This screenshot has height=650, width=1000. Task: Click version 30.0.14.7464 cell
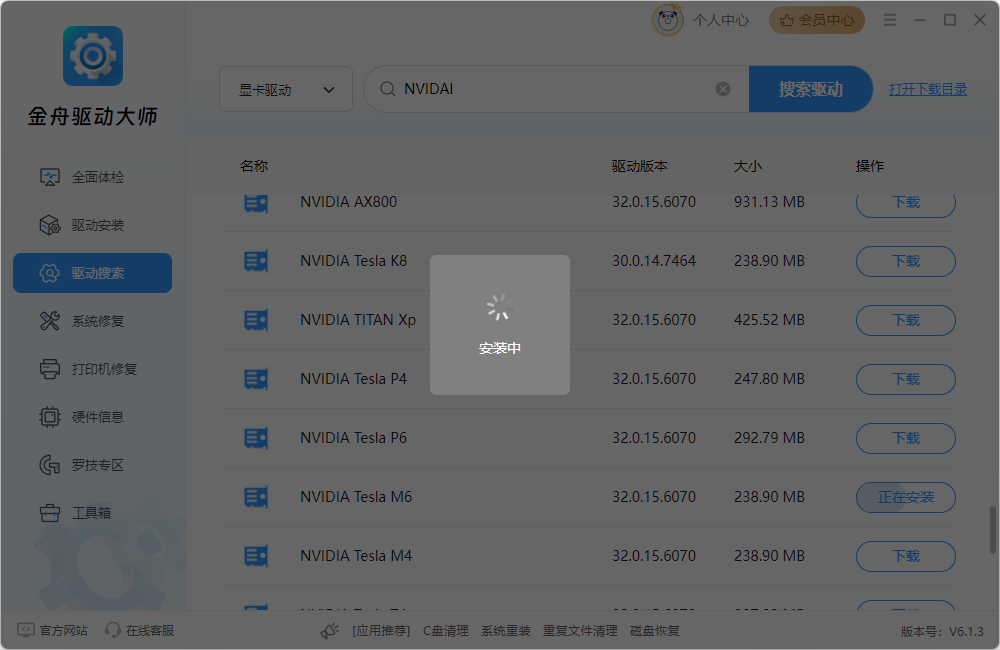pos(654,261)
